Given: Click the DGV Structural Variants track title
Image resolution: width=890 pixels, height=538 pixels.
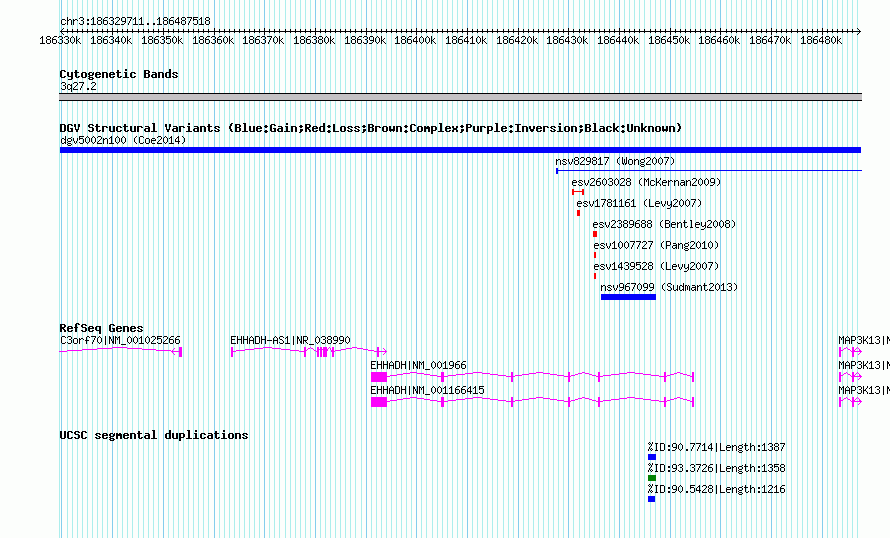Looking at the screenshot, I should coord(370,128).
